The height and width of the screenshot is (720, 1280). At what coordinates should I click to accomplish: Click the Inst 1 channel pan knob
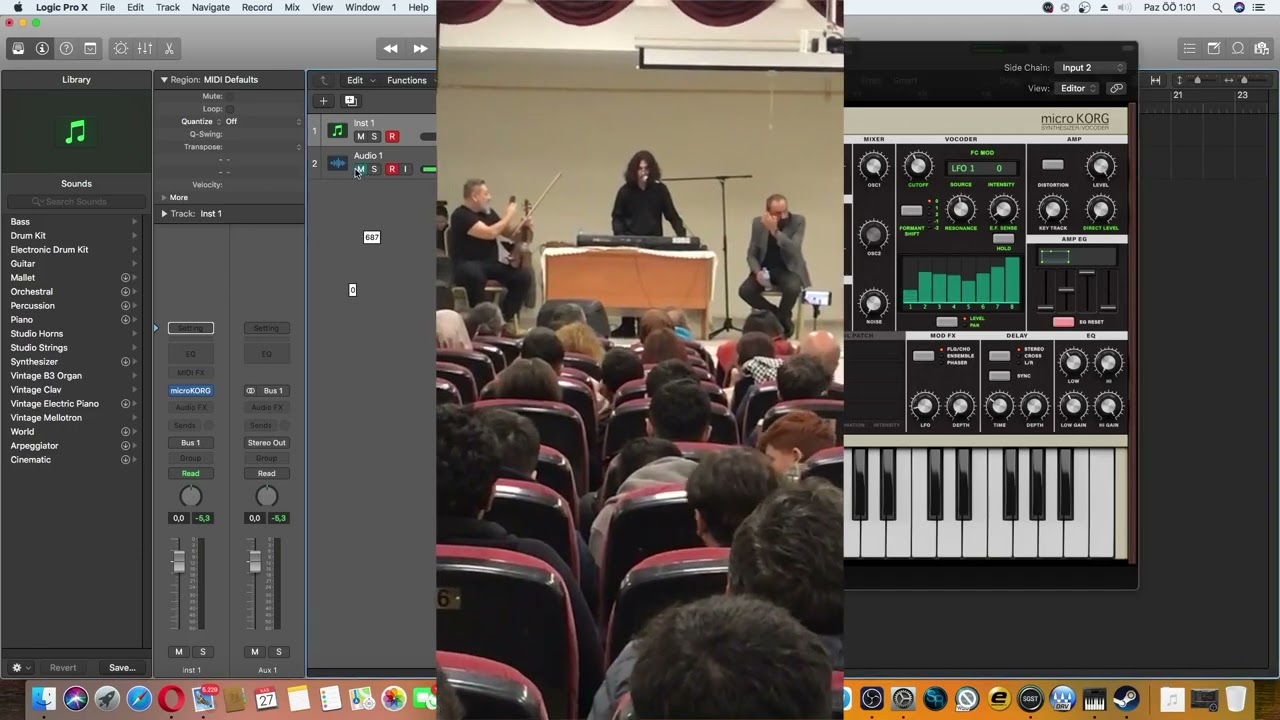click(x=190, y=496)
